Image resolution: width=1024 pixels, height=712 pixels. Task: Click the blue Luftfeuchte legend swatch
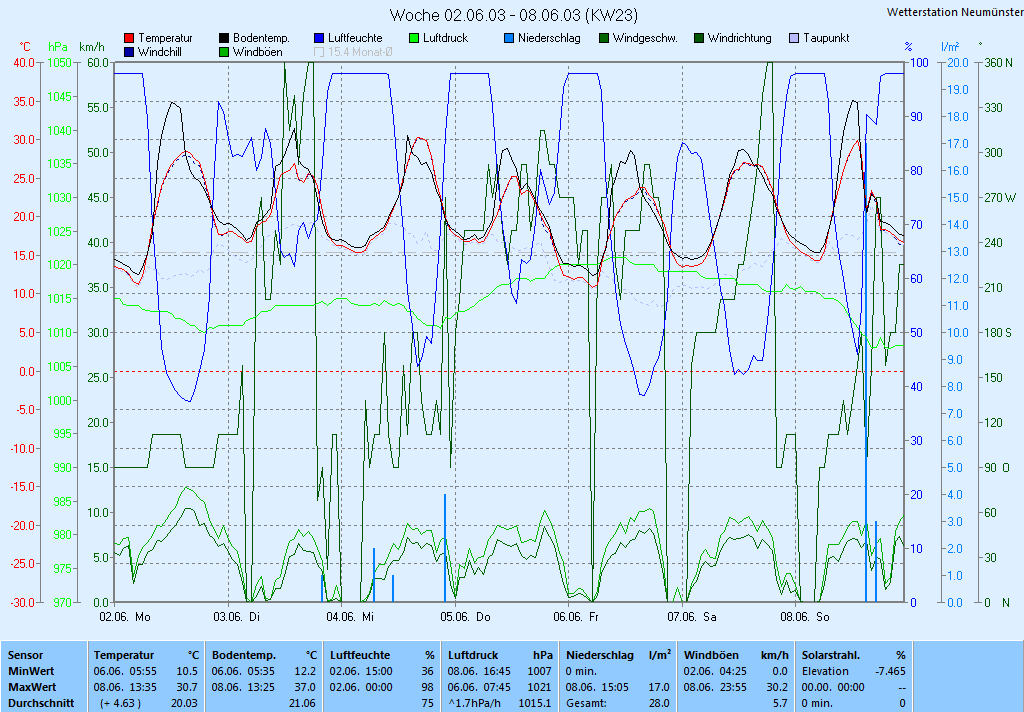(319, 38)
